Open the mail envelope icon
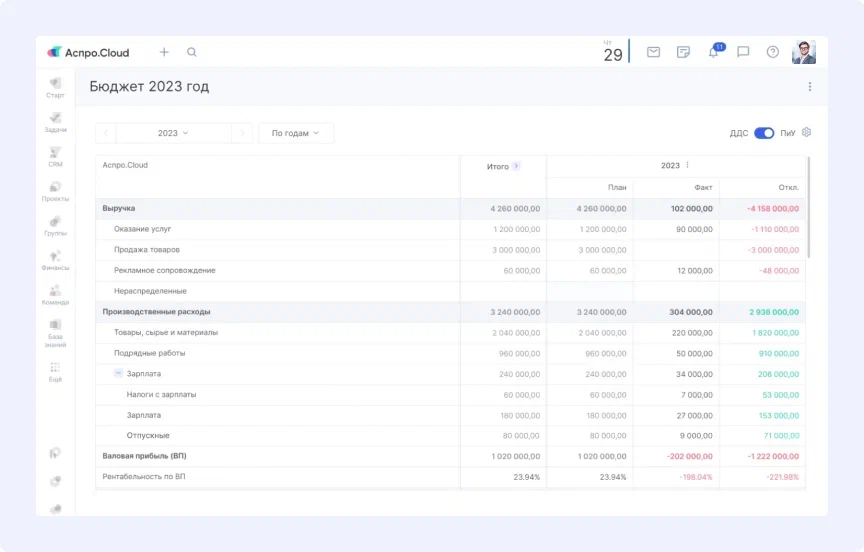This screenshot has height=552, width=864. [653, 52]
